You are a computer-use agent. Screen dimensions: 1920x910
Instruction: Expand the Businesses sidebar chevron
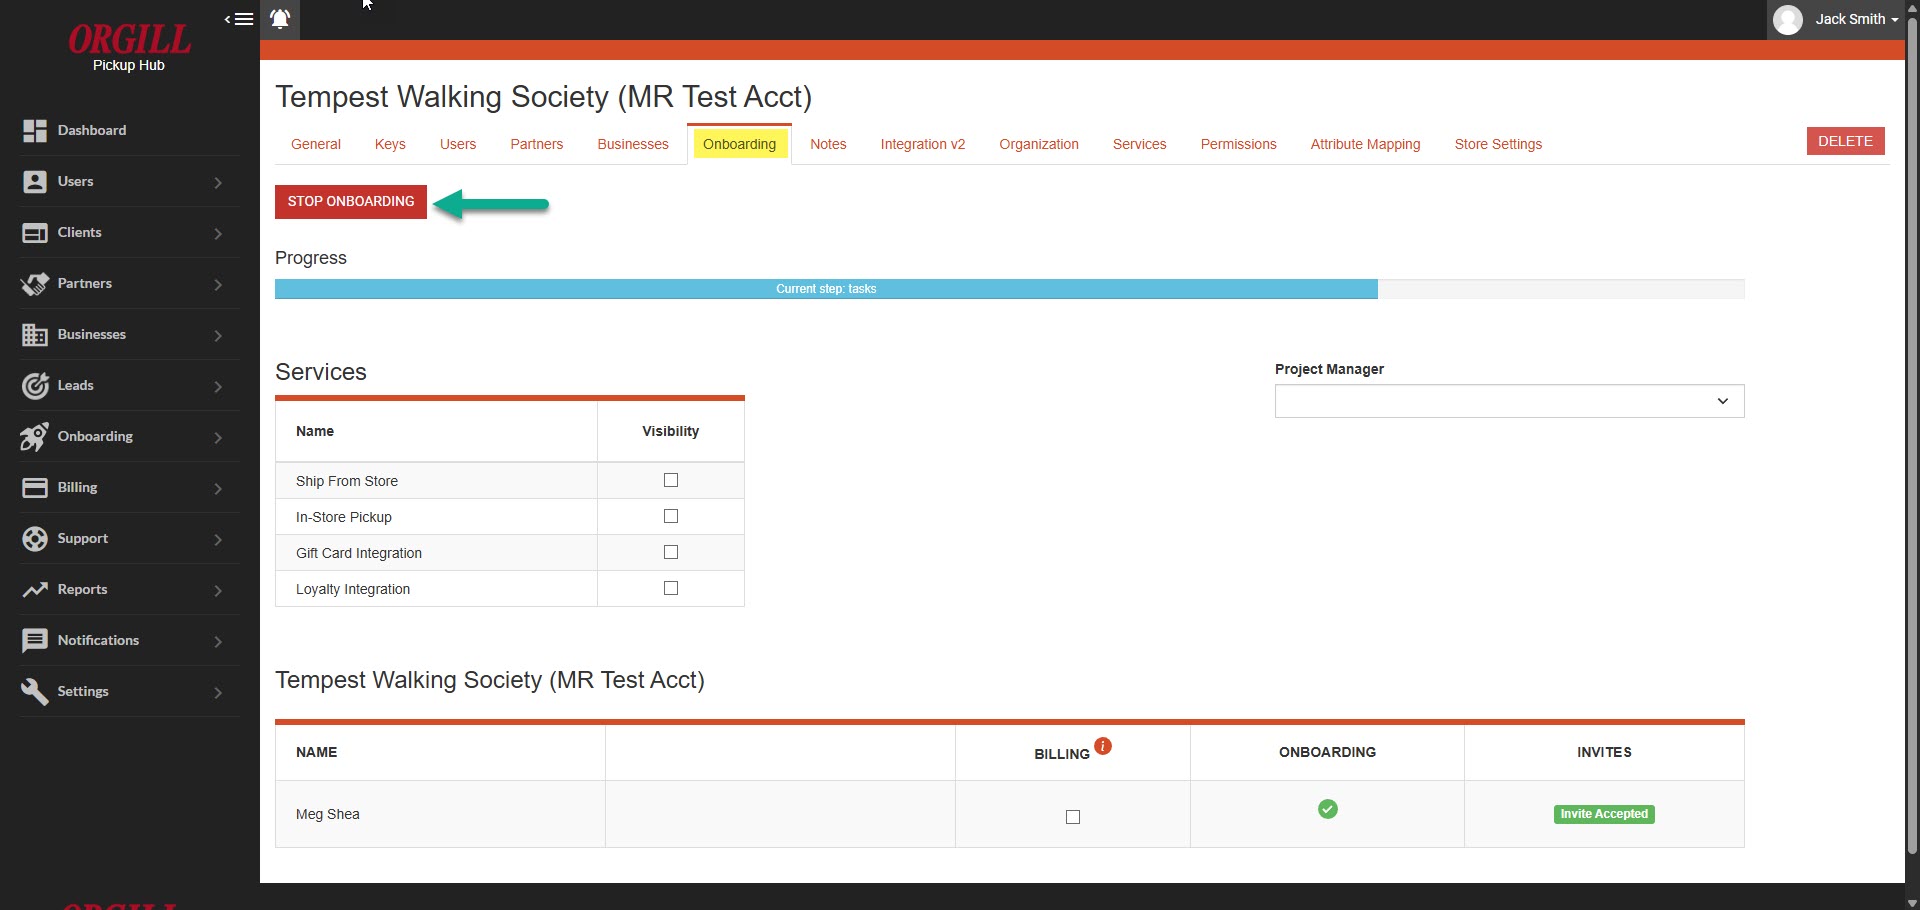pos(218,336)
